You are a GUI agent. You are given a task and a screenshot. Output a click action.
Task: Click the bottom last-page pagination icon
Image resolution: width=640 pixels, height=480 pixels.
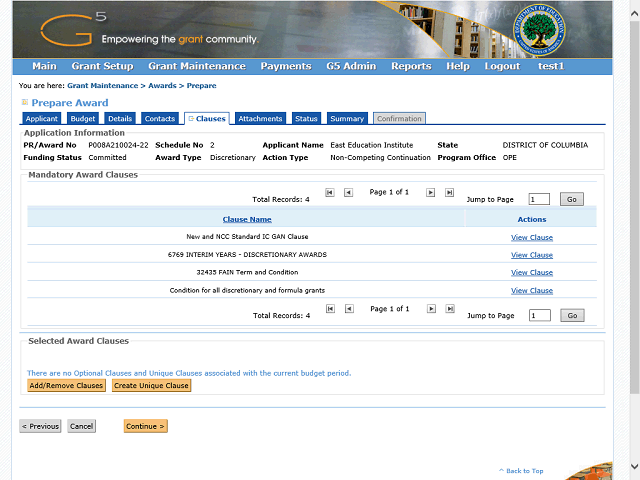point(449,309)
